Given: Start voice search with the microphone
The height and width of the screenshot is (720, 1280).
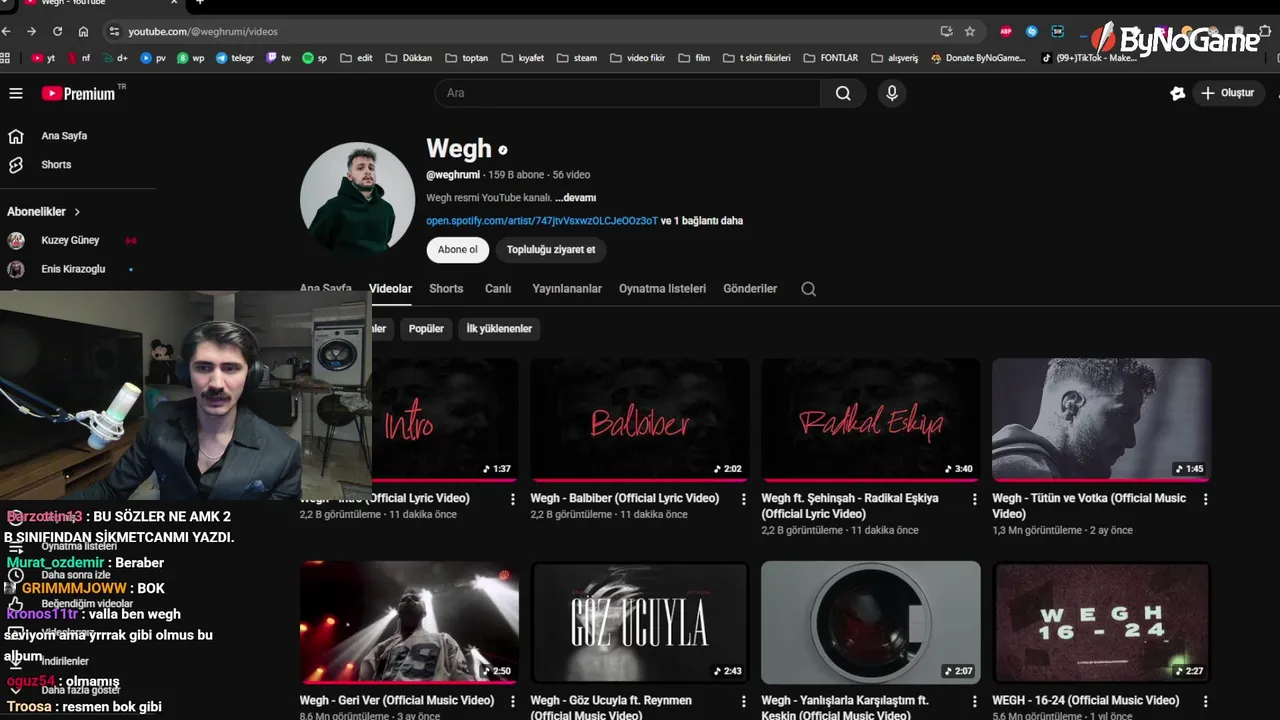Looking at the screenshot, I should coord(892,93).
